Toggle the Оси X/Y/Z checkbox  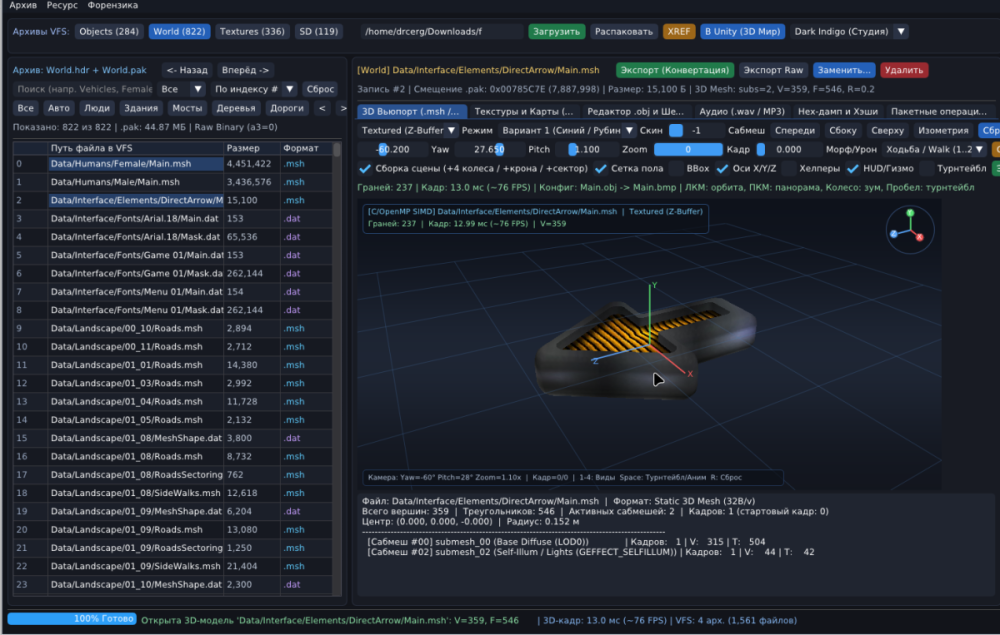coord(722,169)
